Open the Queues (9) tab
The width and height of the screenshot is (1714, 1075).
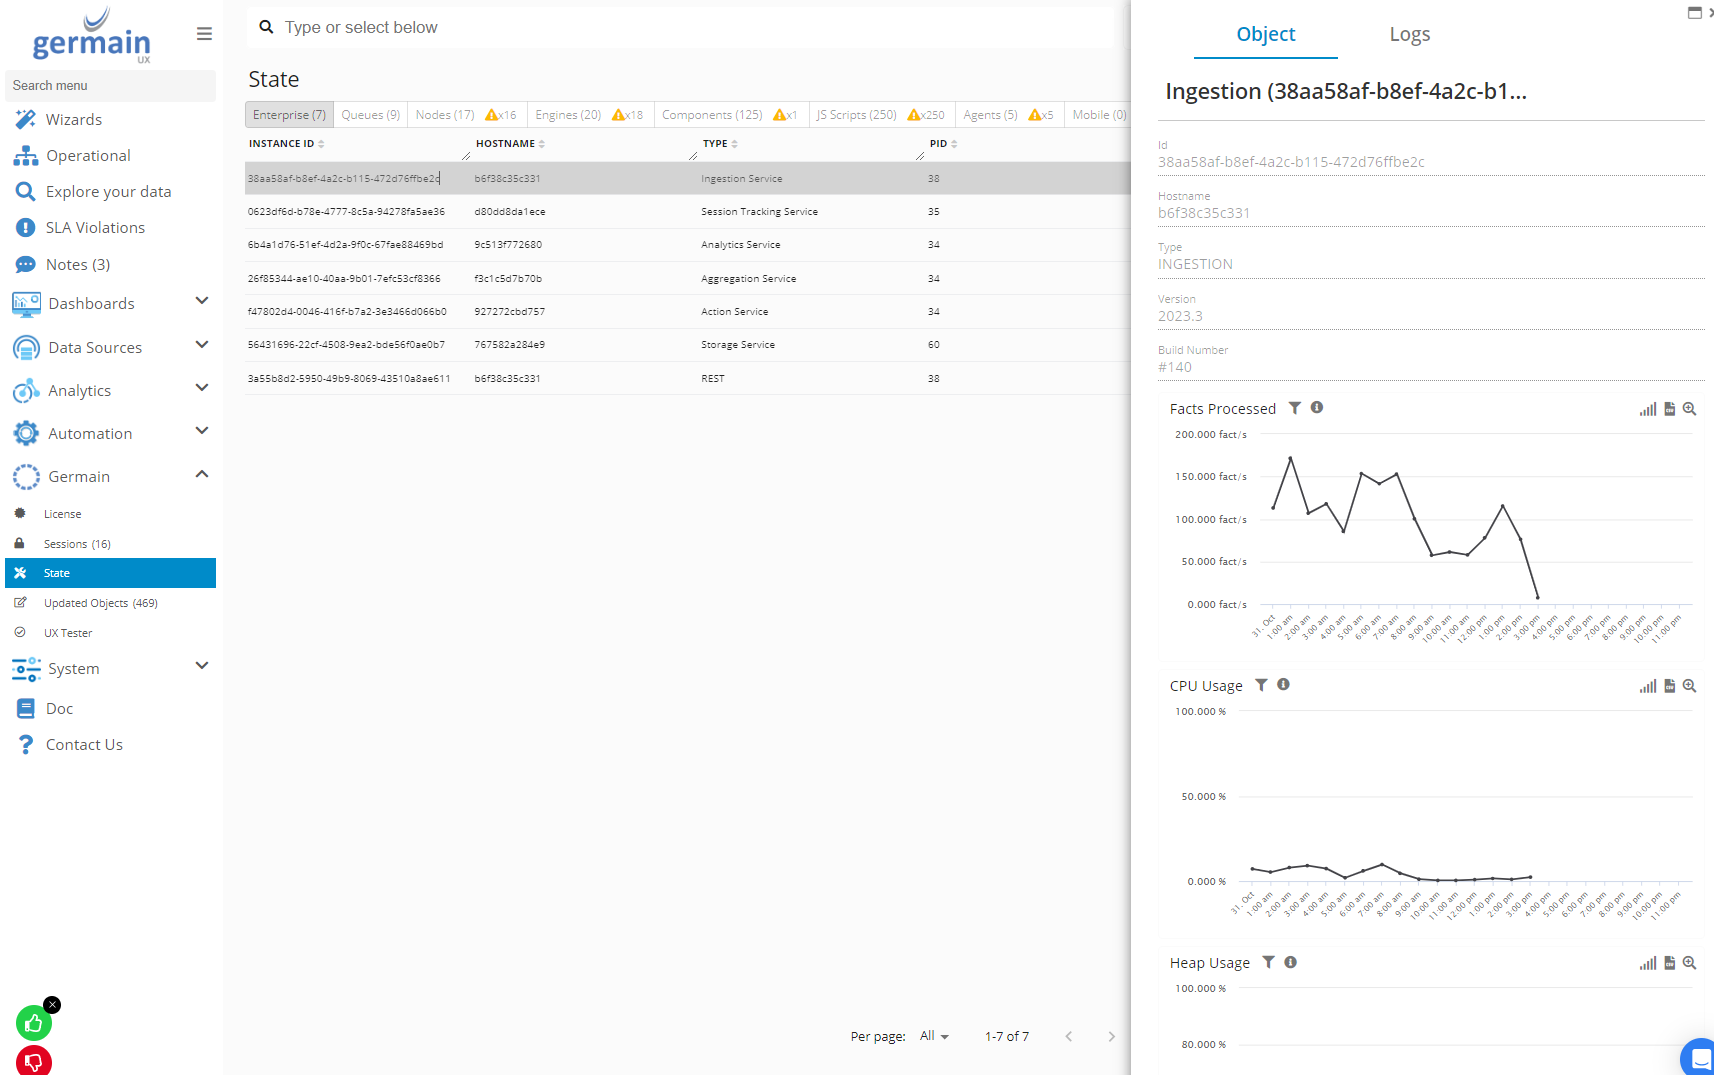point(370,115)
